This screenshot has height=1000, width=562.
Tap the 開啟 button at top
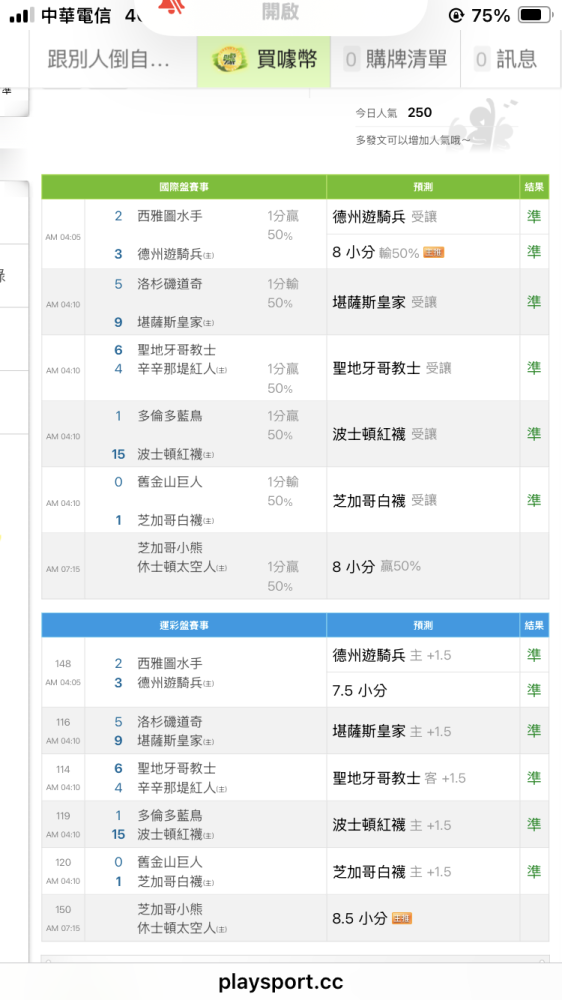click(x=280, y=11)
